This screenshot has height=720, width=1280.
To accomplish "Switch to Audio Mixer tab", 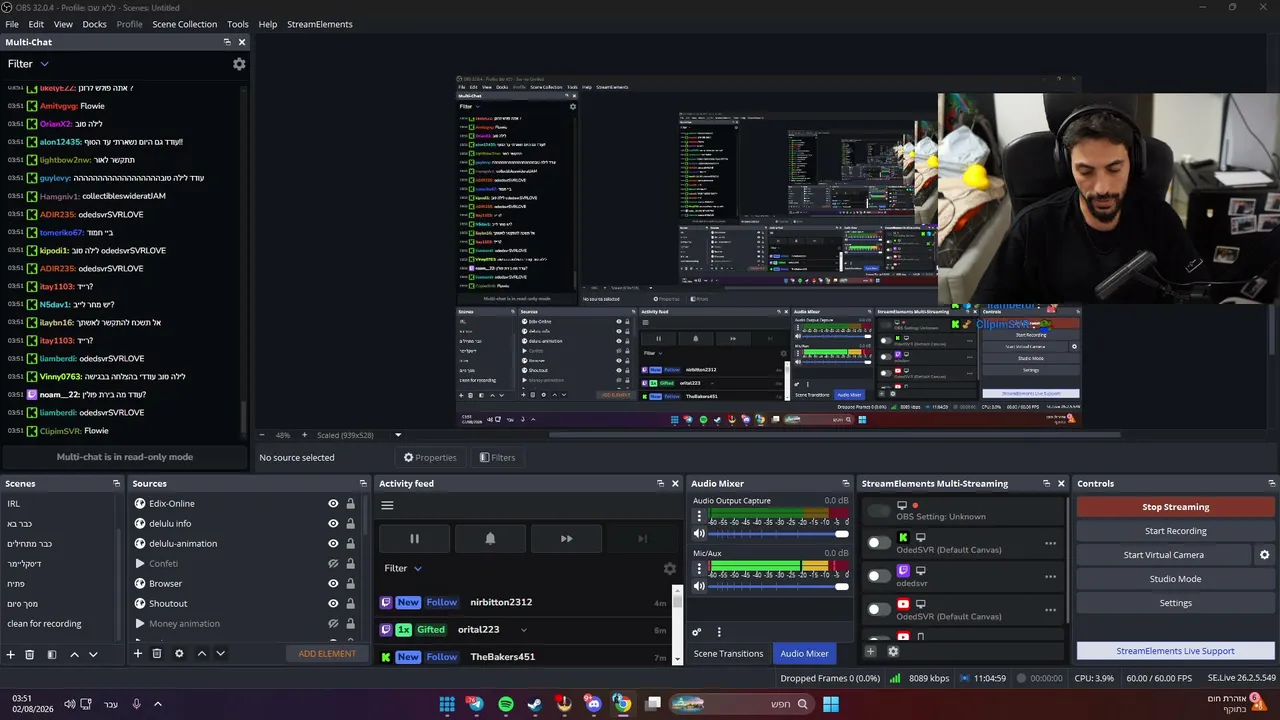I will click(804, 654).
